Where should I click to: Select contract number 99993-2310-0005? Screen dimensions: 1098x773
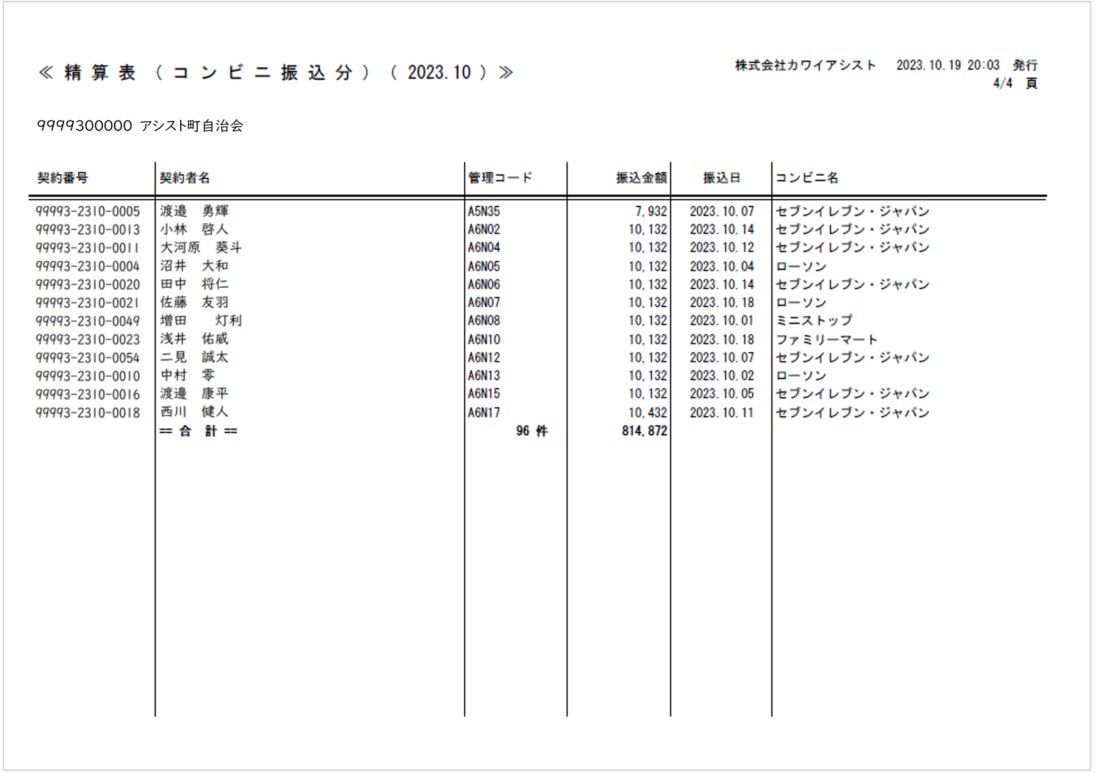coord(88,212)
